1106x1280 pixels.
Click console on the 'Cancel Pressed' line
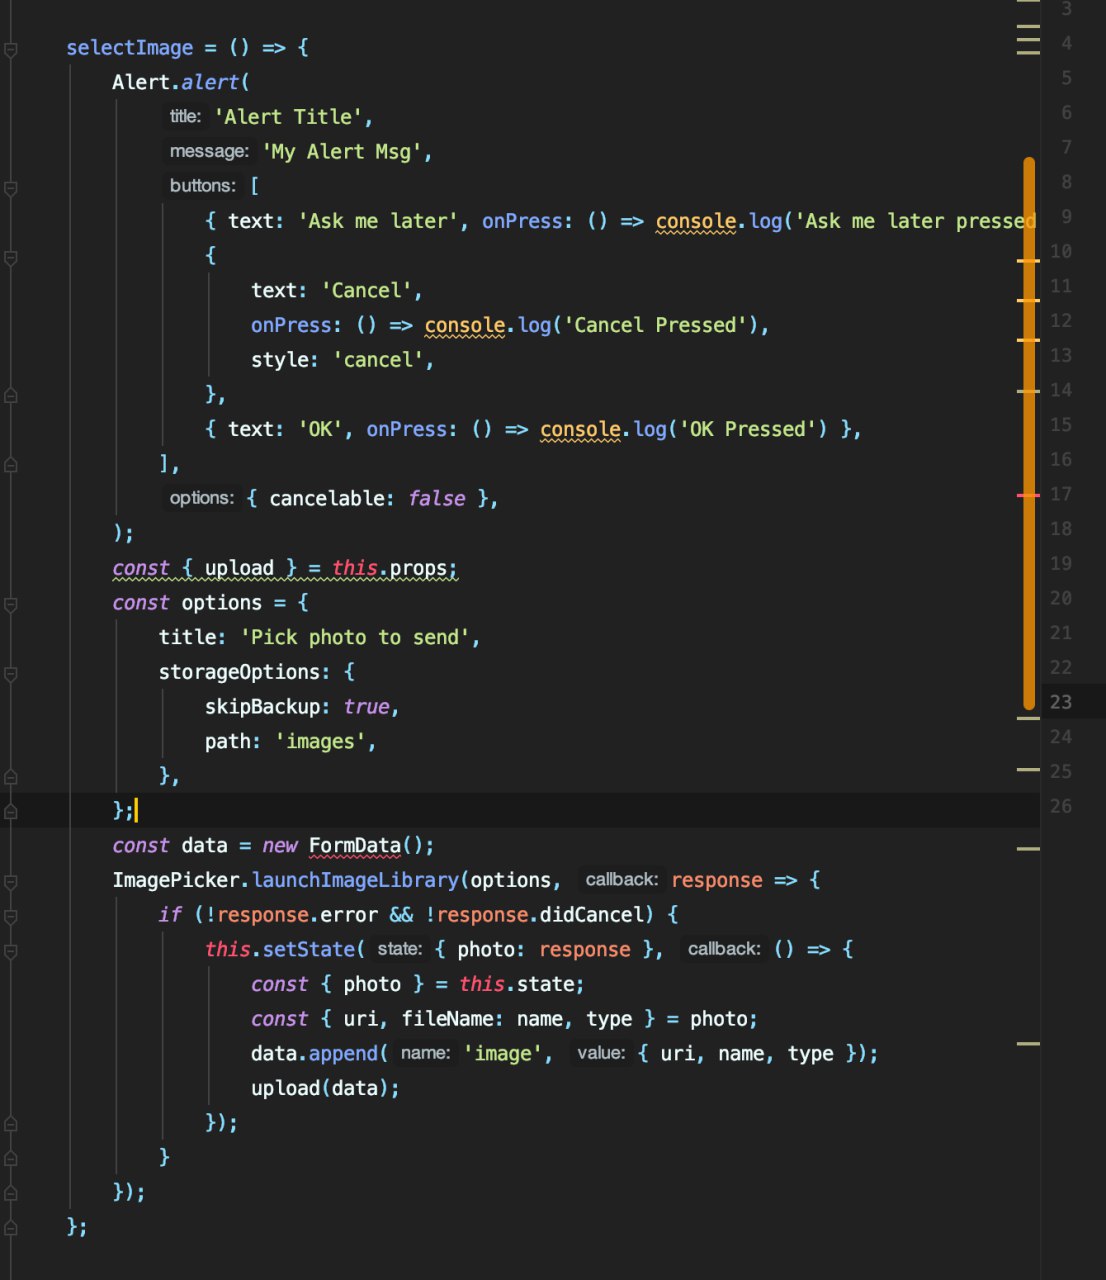click(465, 325)
